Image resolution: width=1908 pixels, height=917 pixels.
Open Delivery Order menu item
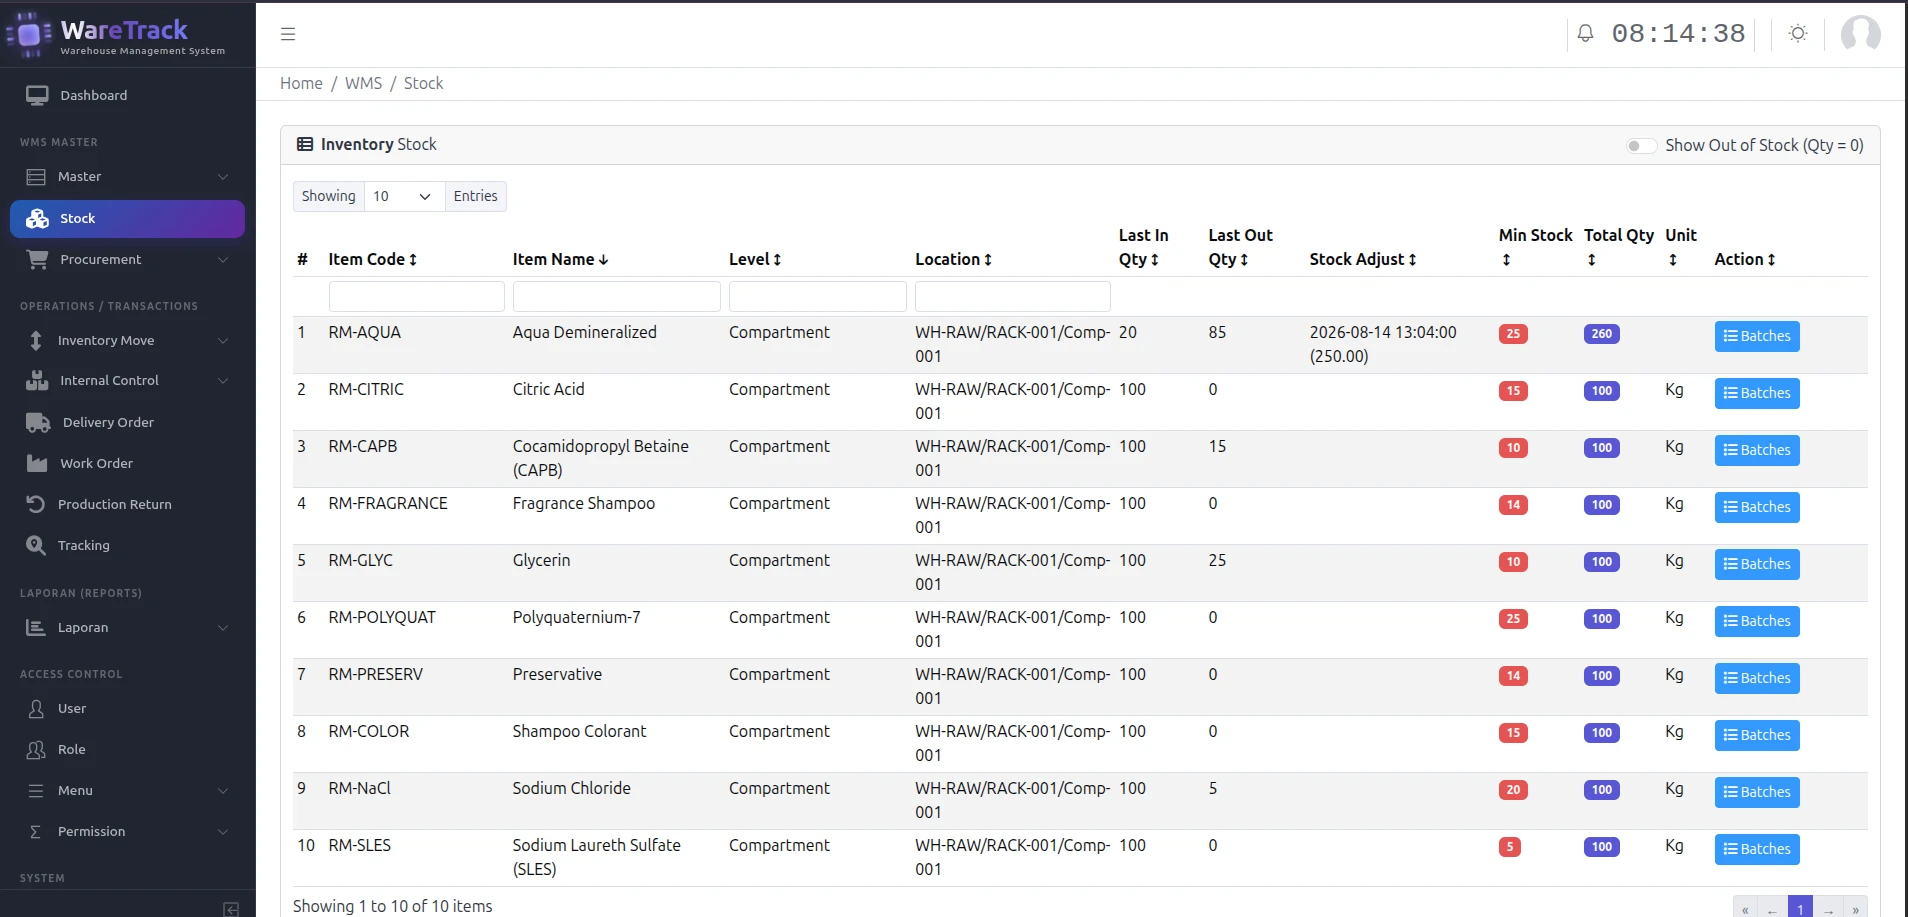pyautogui.click(x=127, y=422)
